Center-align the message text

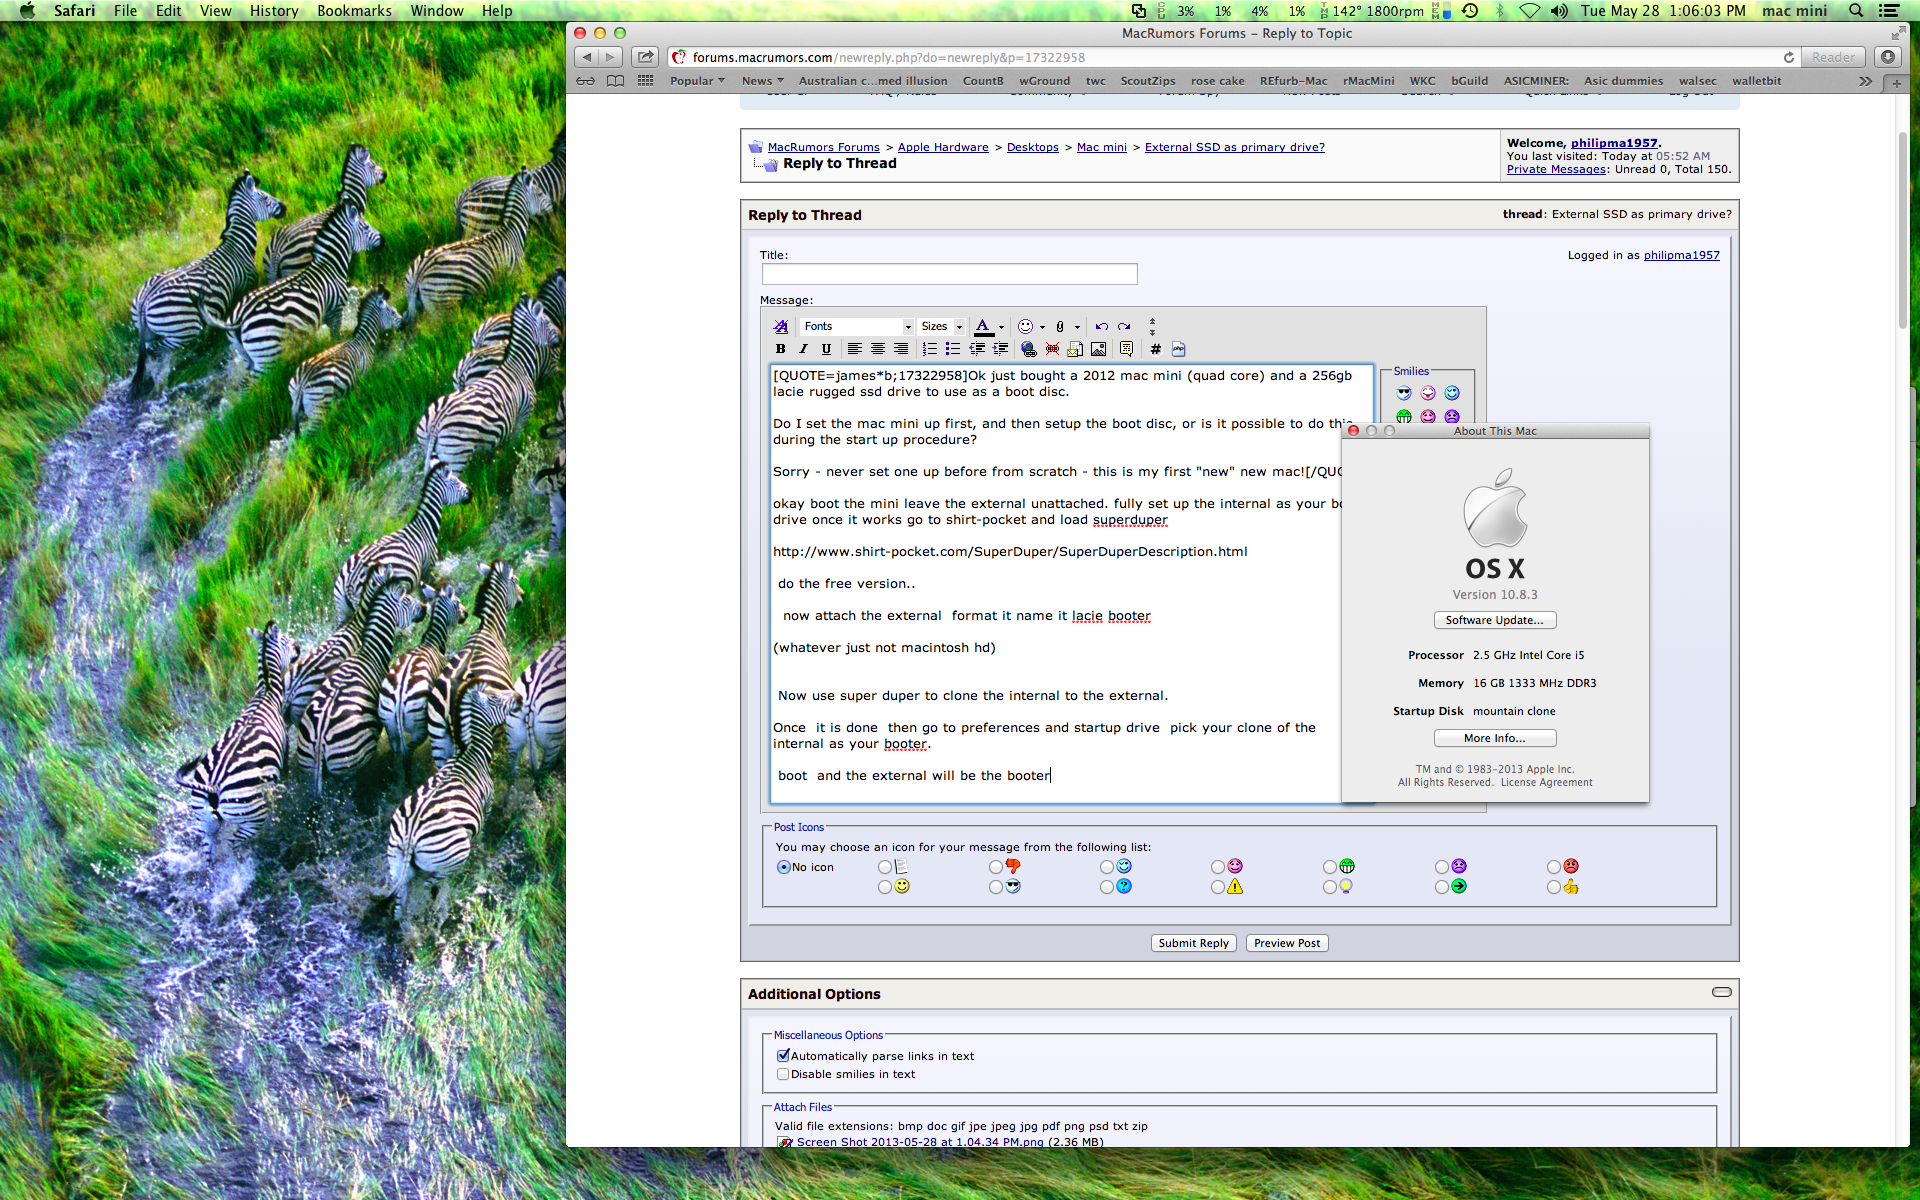[878, 349]
